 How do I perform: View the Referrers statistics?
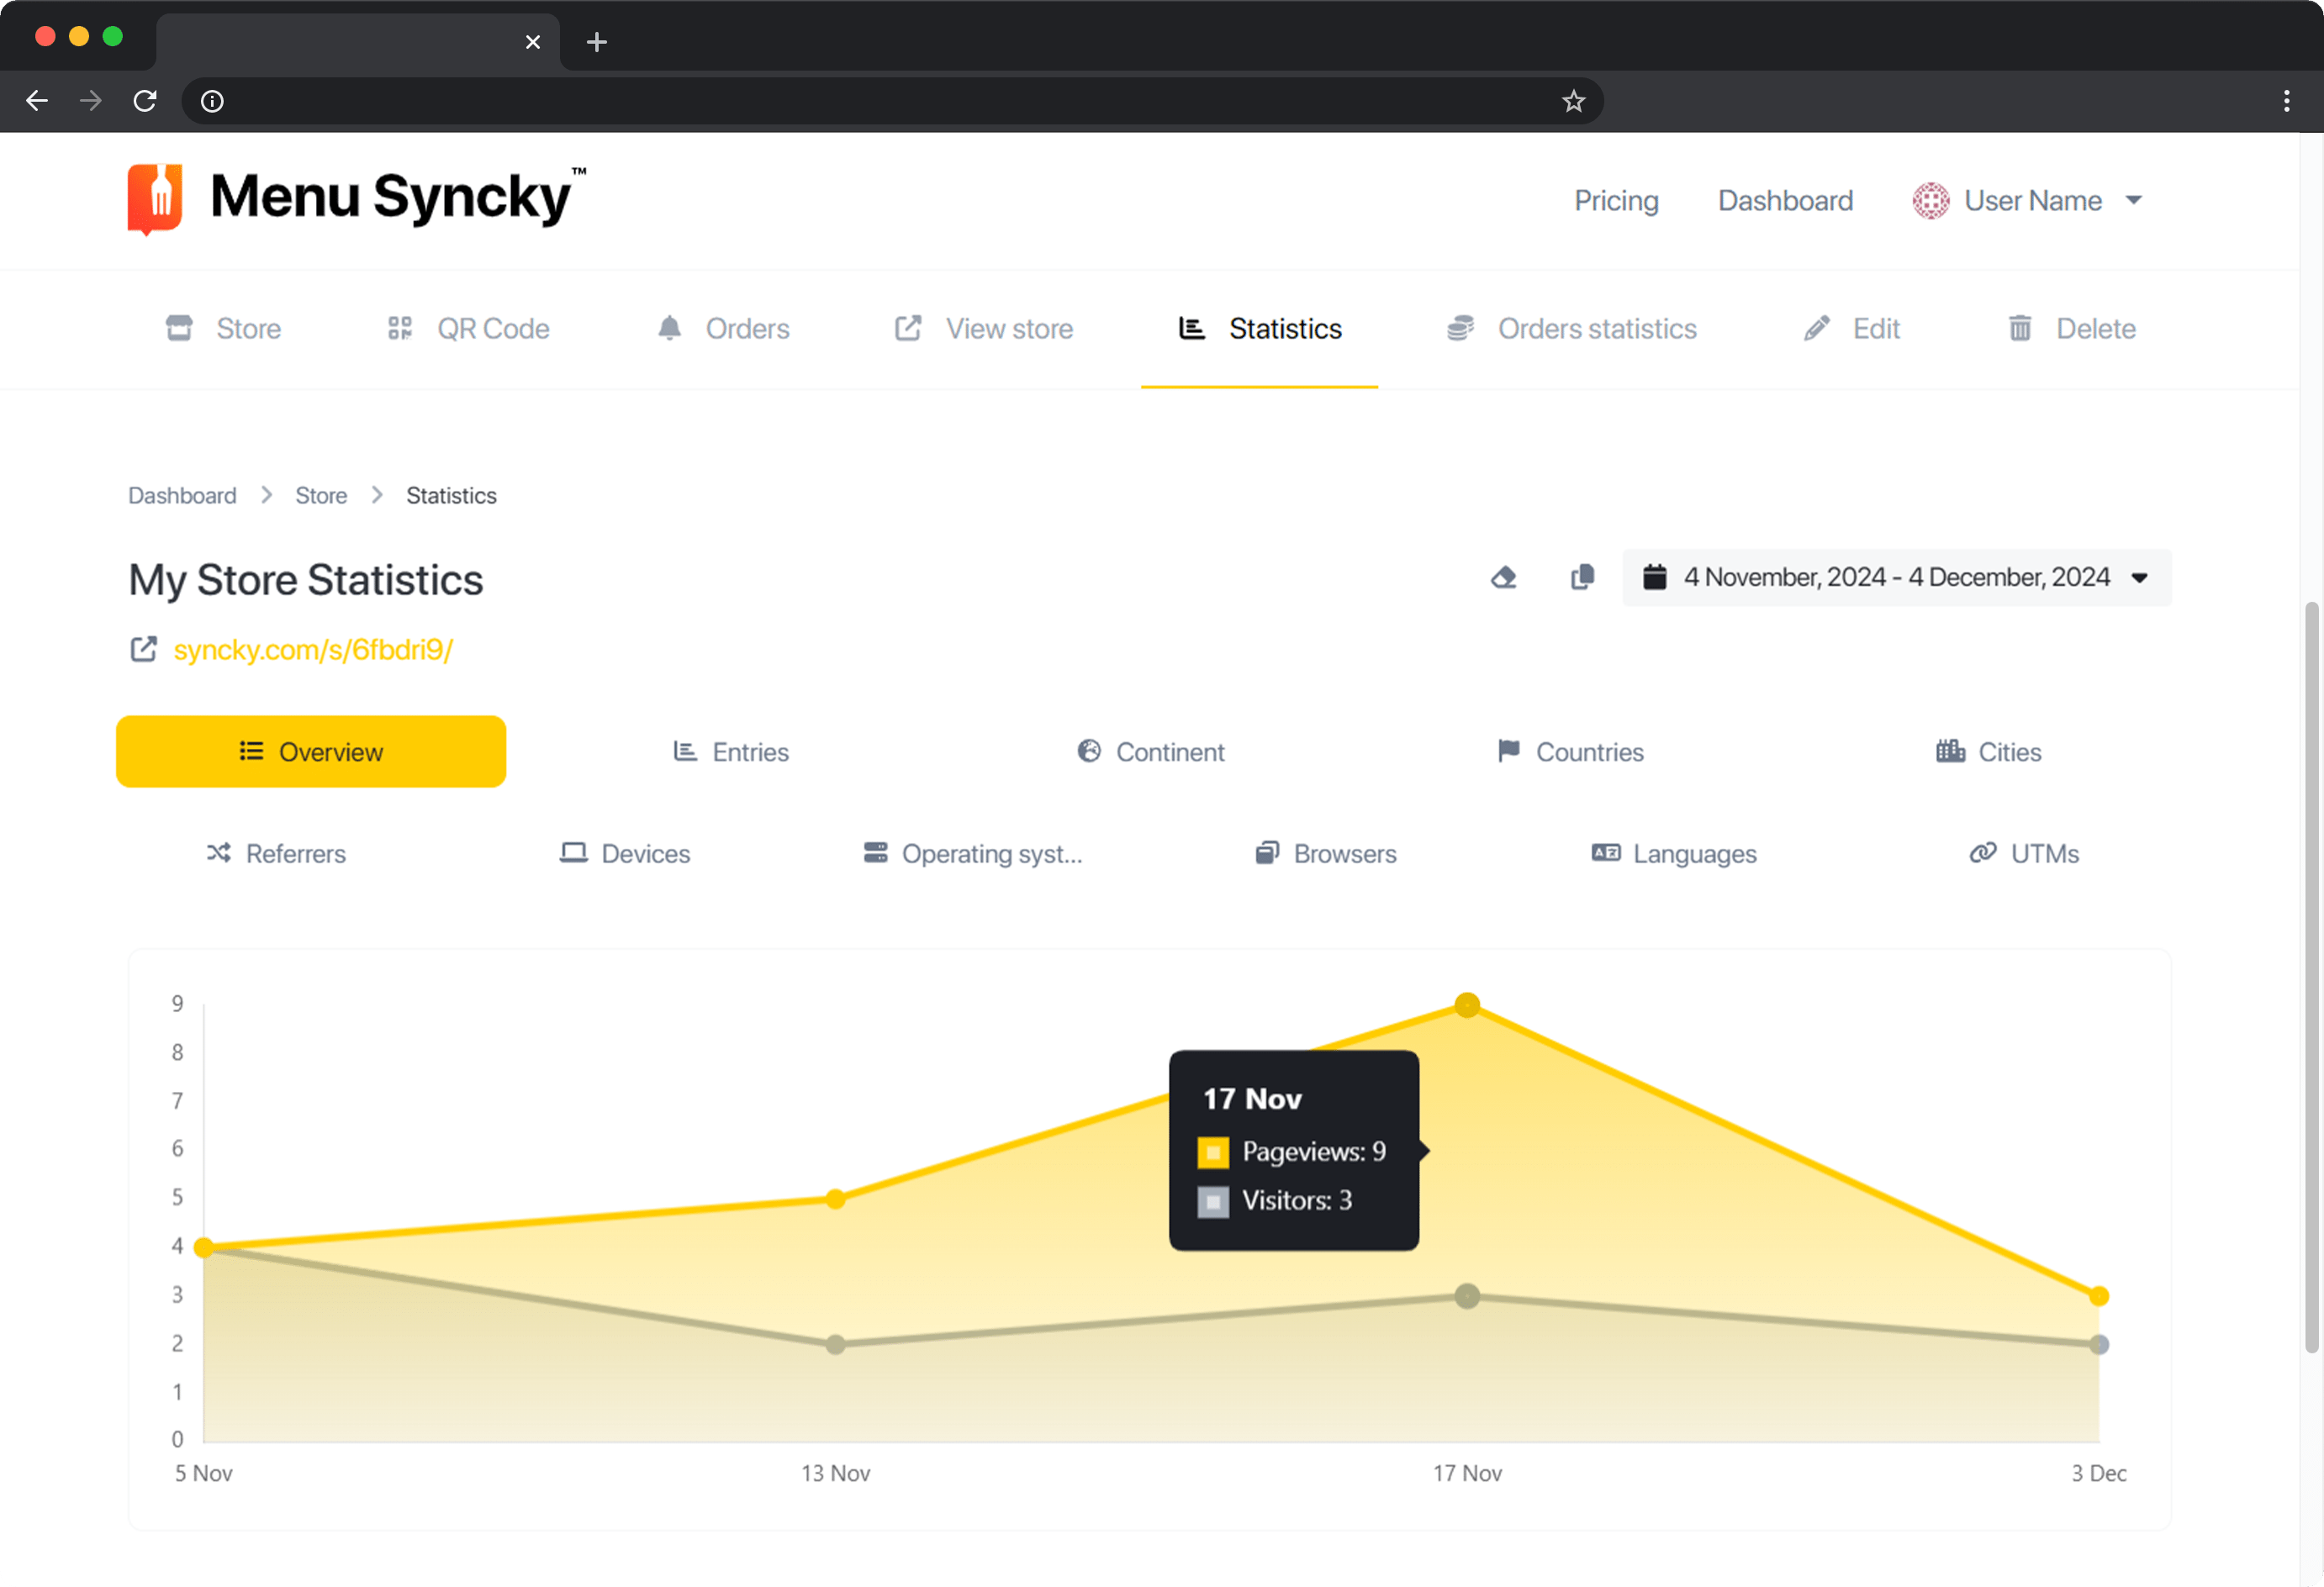pyautogui.click(x=276, y=853)
